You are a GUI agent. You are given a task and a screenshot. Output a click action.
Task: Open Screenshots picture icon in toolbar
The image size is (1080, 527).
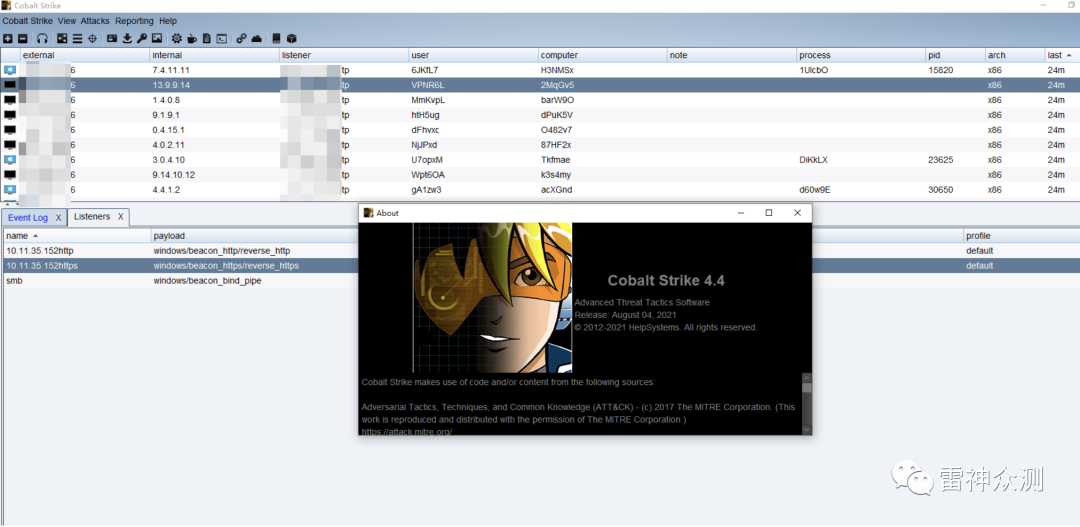click(157, 39)
